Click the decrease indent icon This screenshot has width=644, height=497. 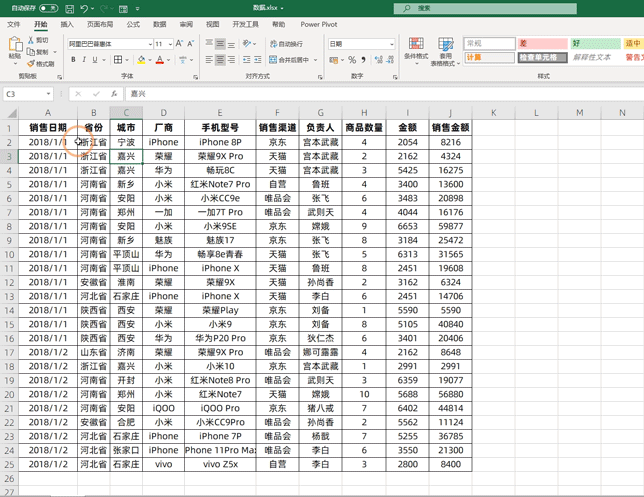coord(246,60)
